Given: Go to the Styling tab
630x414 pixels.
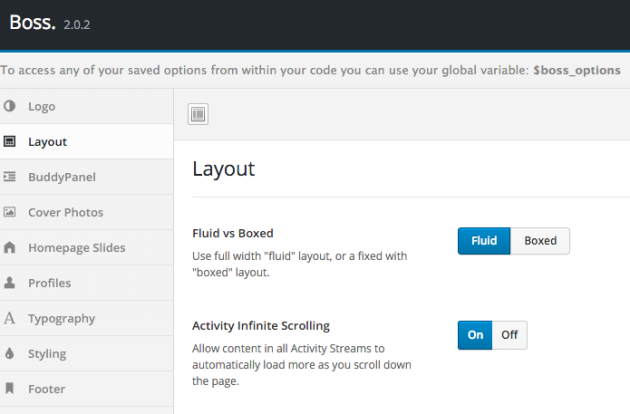Looking at the screenshot, I should tap(86, 354).
